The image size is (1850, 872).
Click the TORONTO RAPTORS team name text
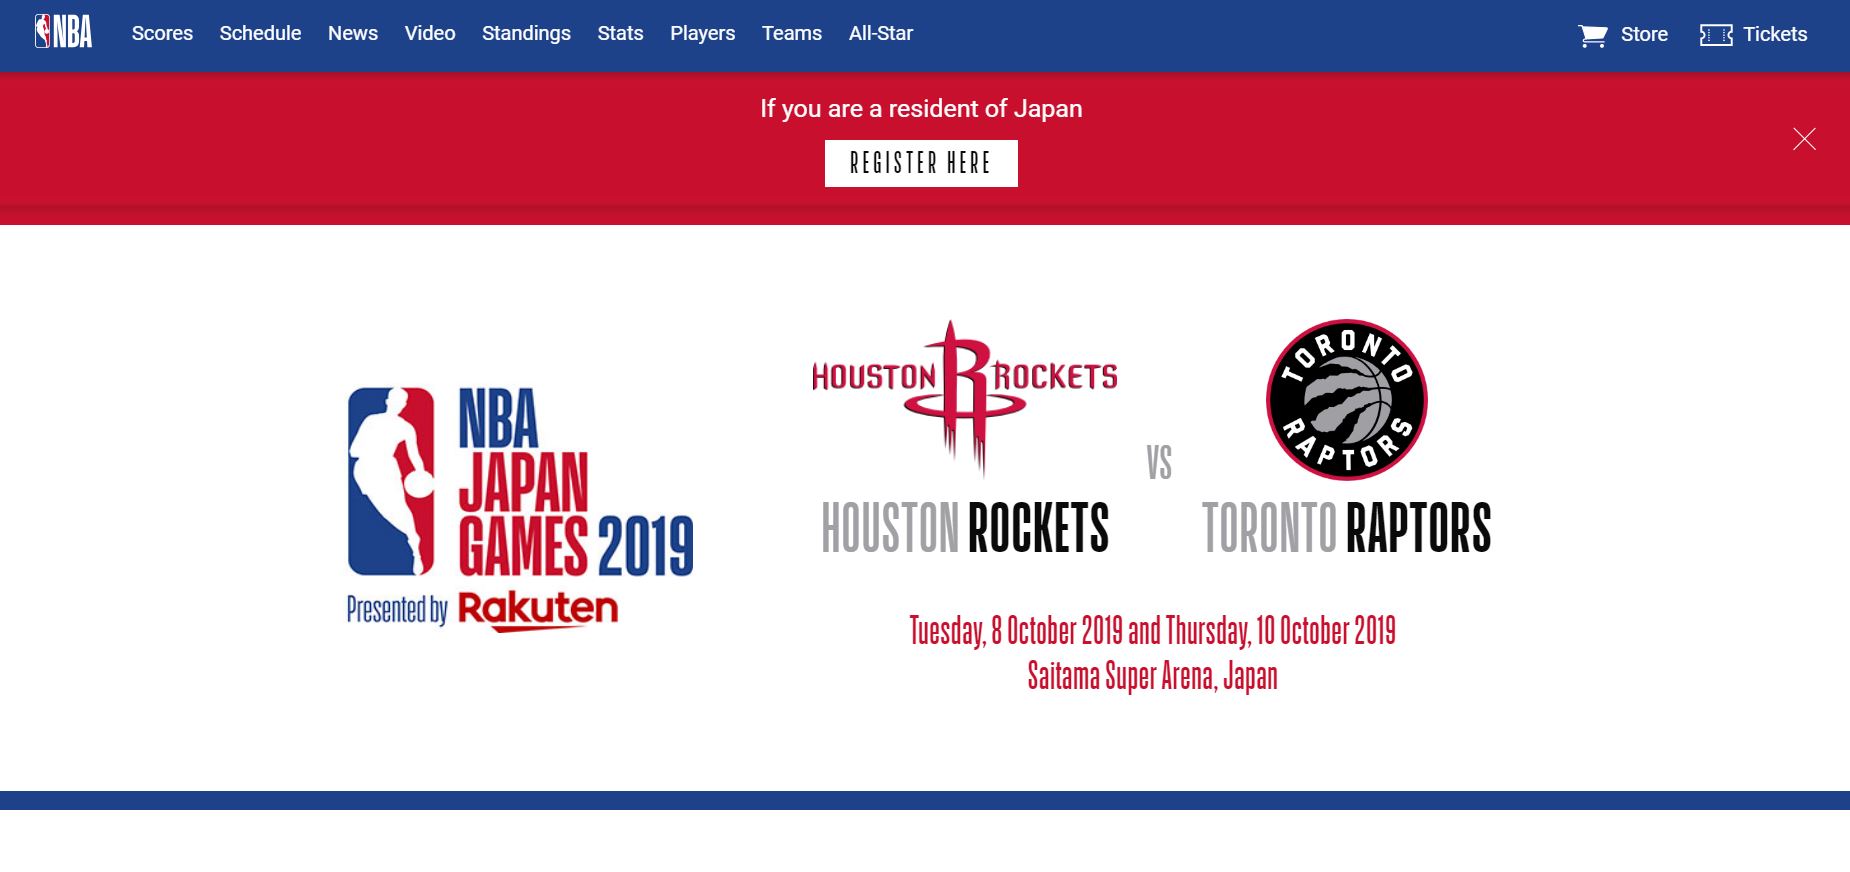pyautogui.click(x=1346, y=527)
